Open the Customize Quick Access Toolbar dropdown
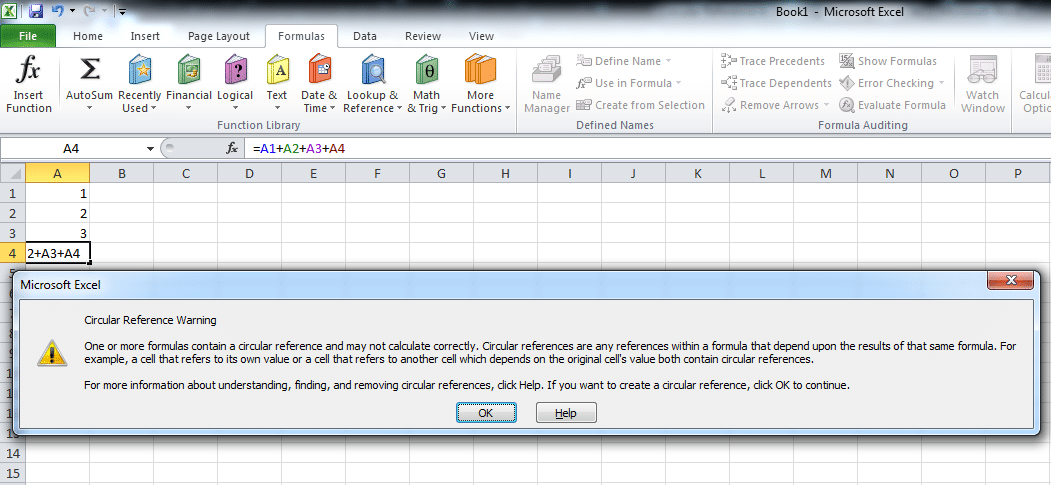This screenshot has height=485, width=1051. point(122,12)
